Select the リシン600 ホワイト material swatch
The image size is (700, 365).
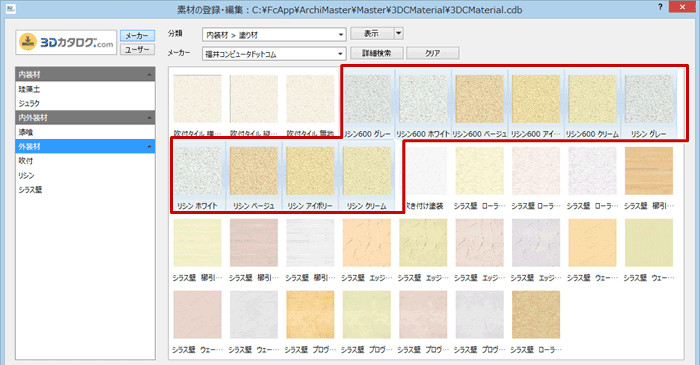(423, 99)
